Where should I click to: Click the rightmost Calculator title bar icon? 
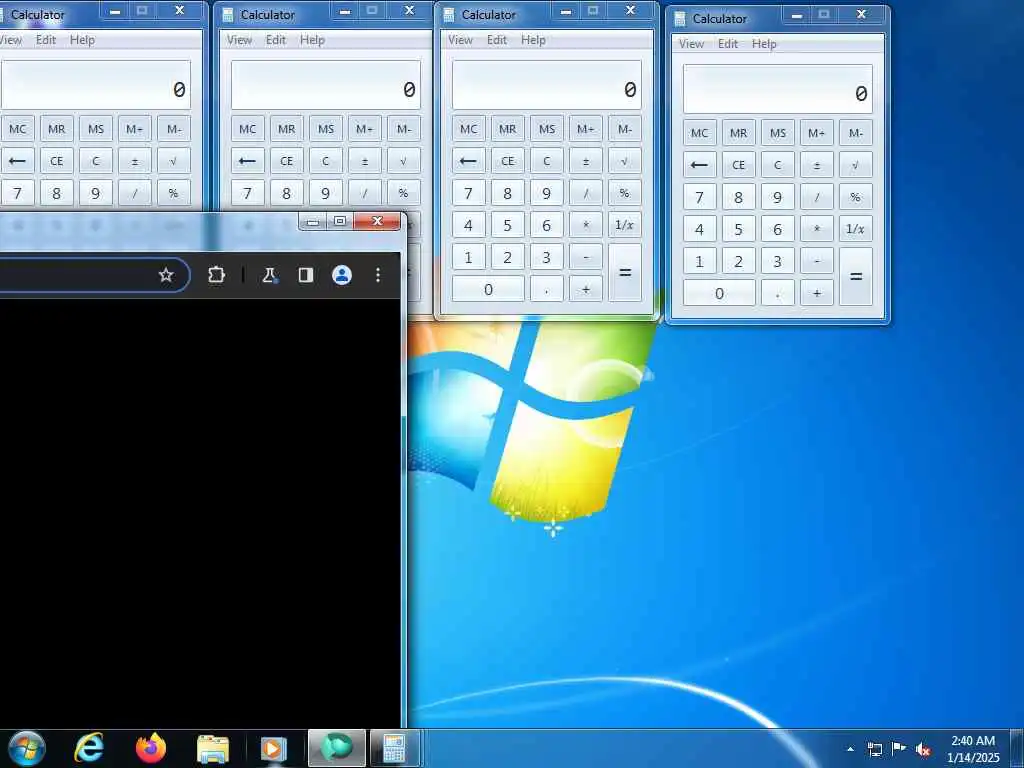pyautogui.click(x=680, y=19)
